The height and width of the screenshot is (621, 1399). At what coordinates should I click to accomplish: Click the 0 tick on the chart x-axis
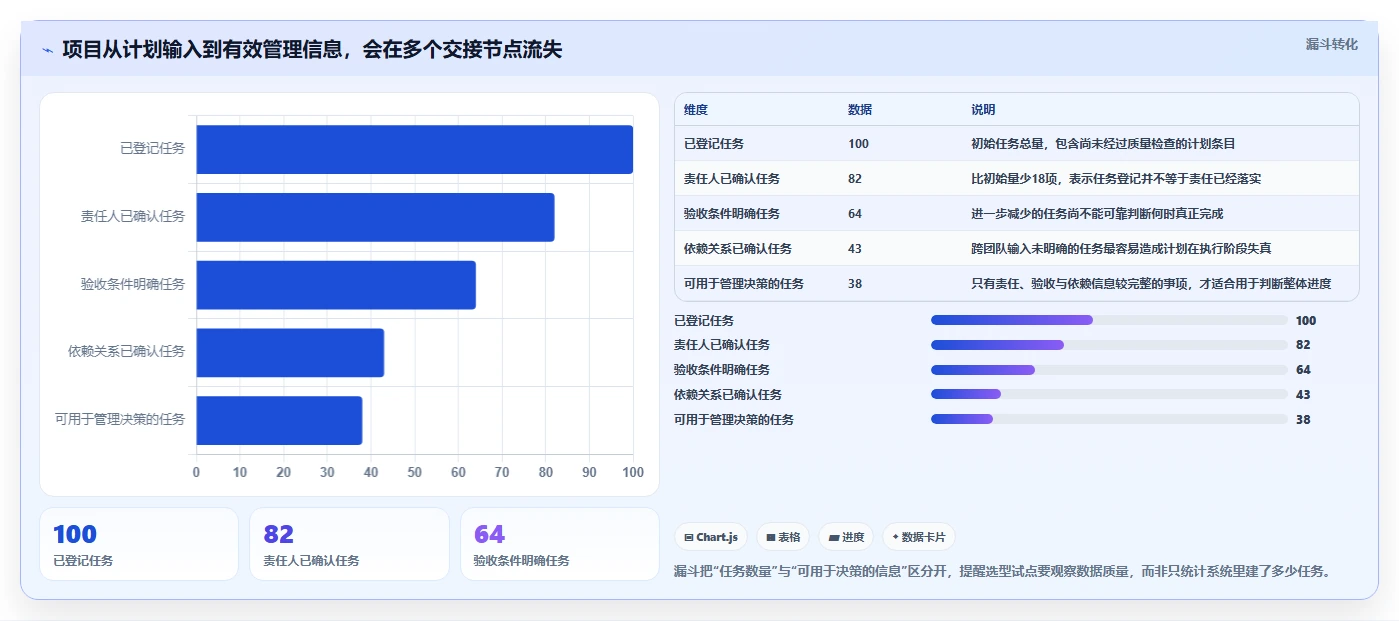(196, 472)
